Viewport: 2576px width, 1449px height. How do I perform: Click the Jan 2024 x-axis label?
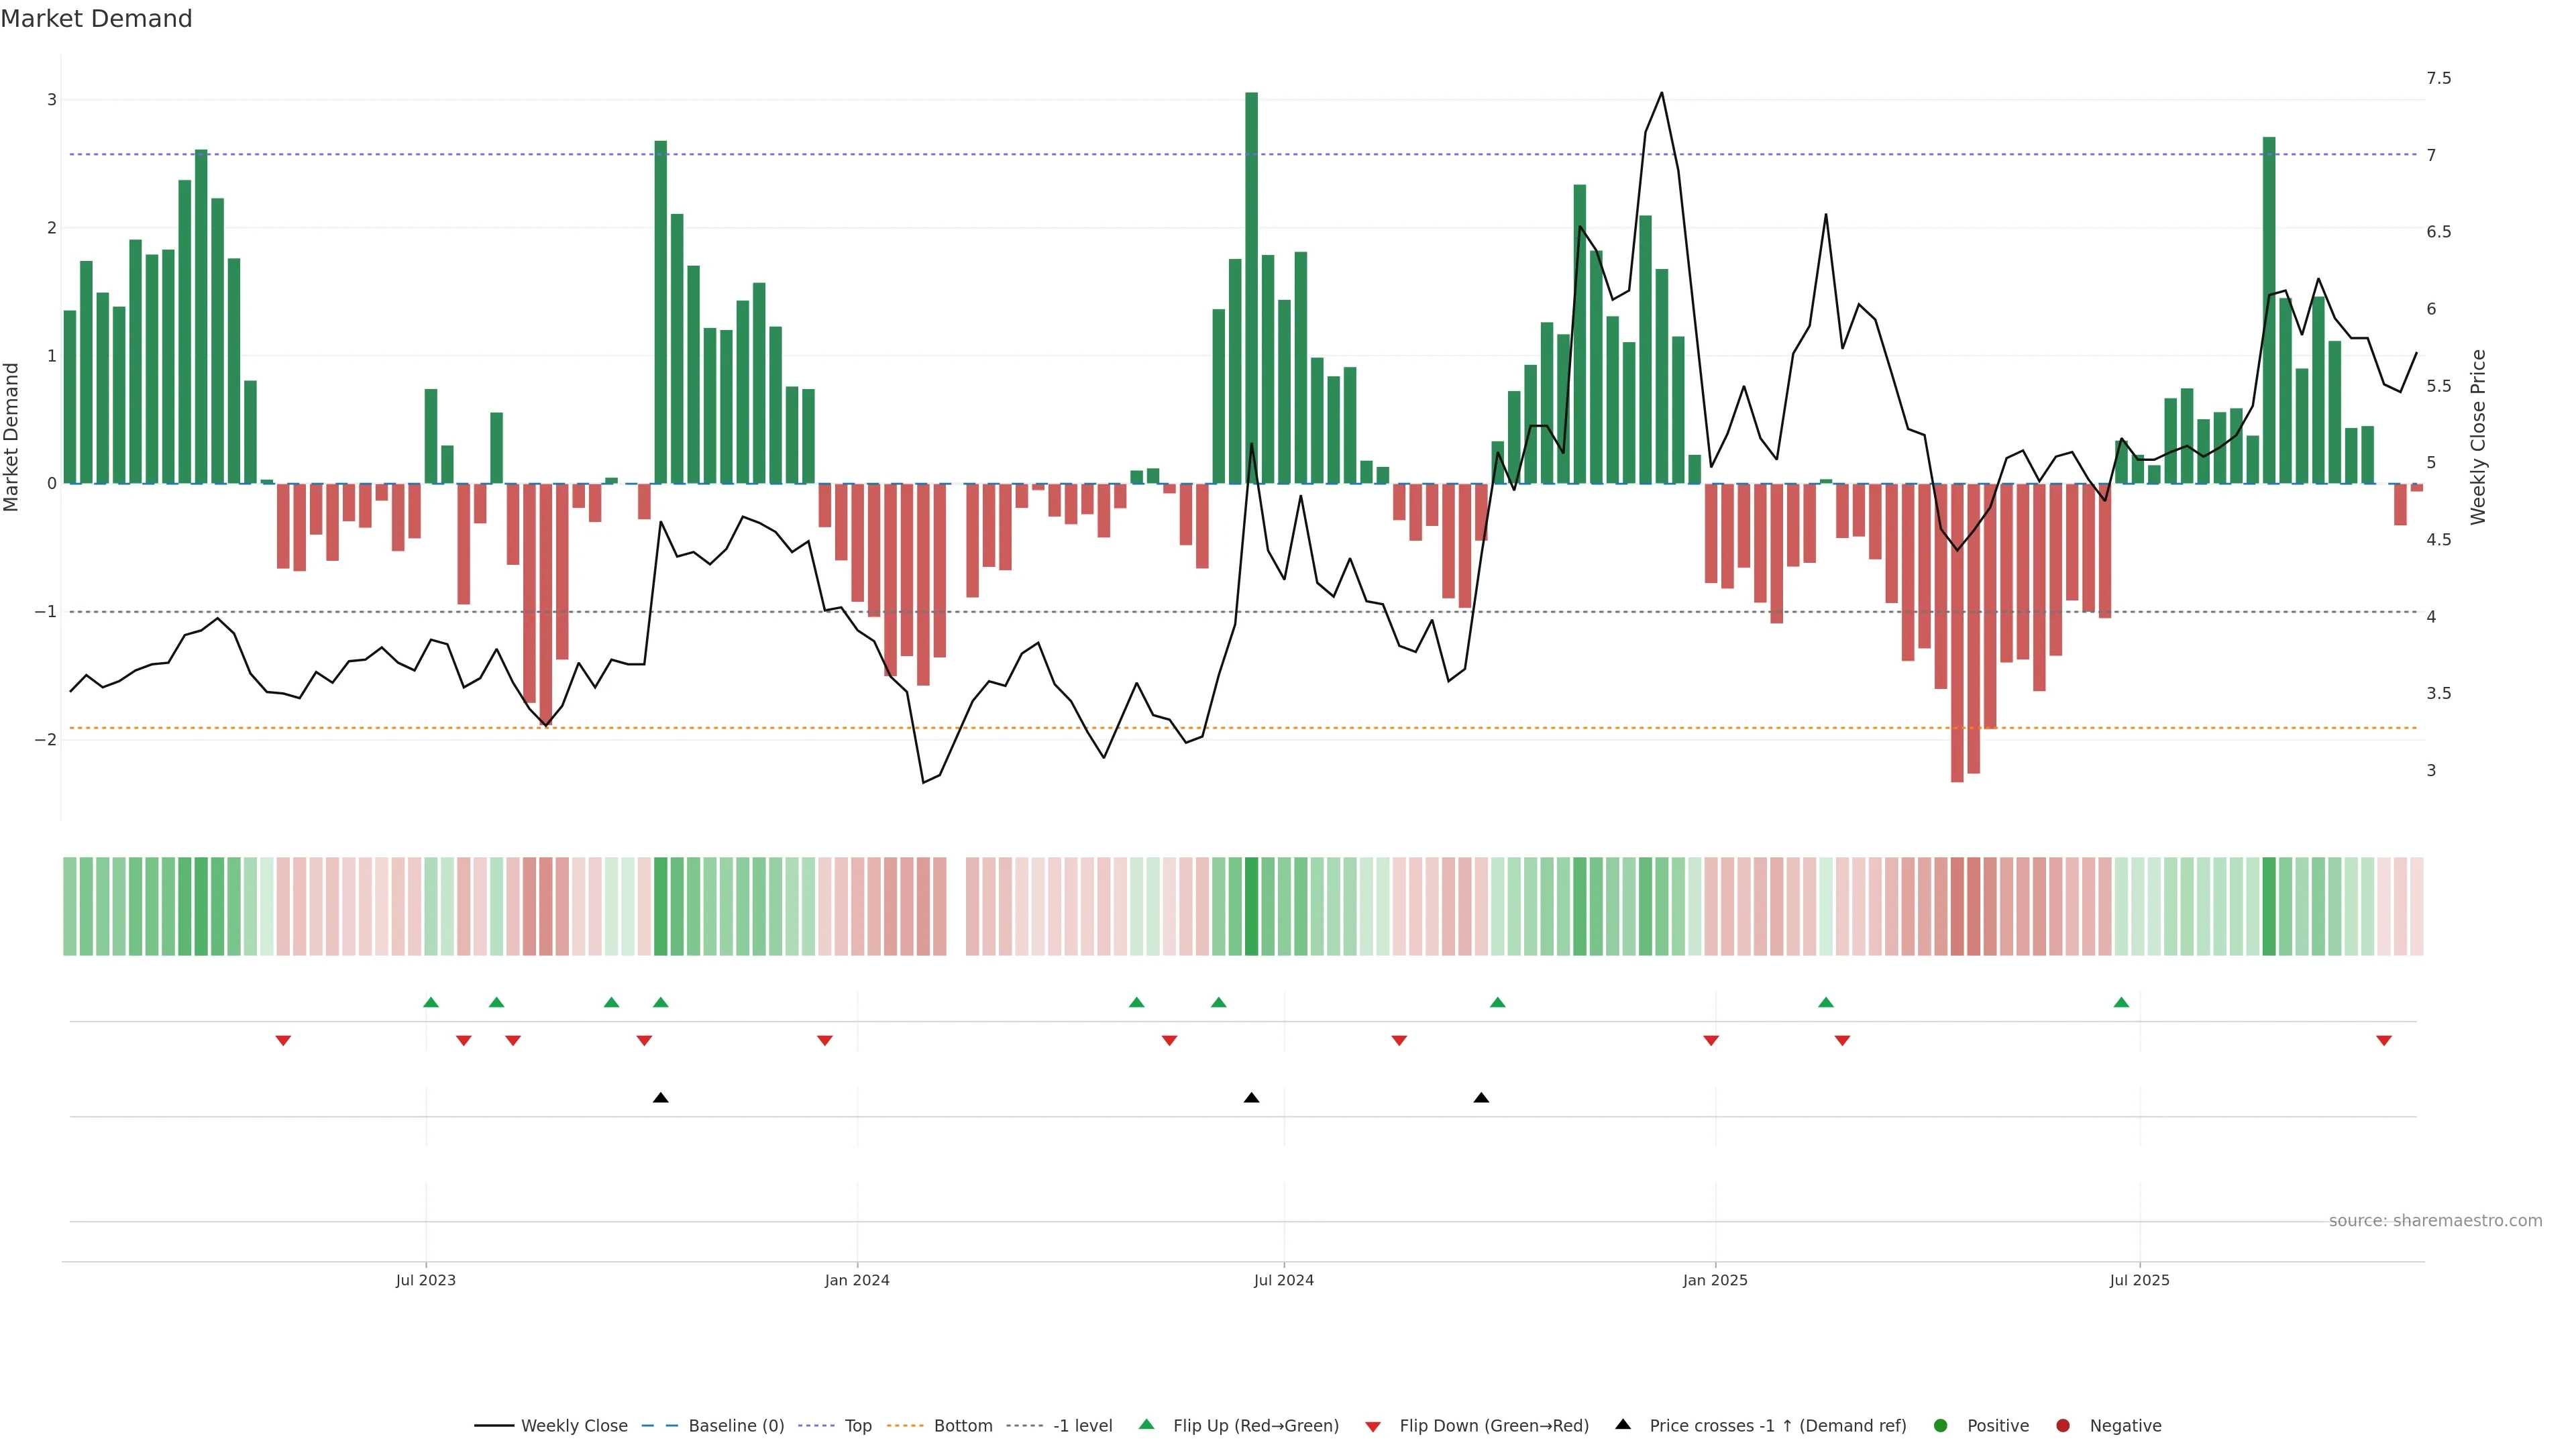(x=857, y=1280)
